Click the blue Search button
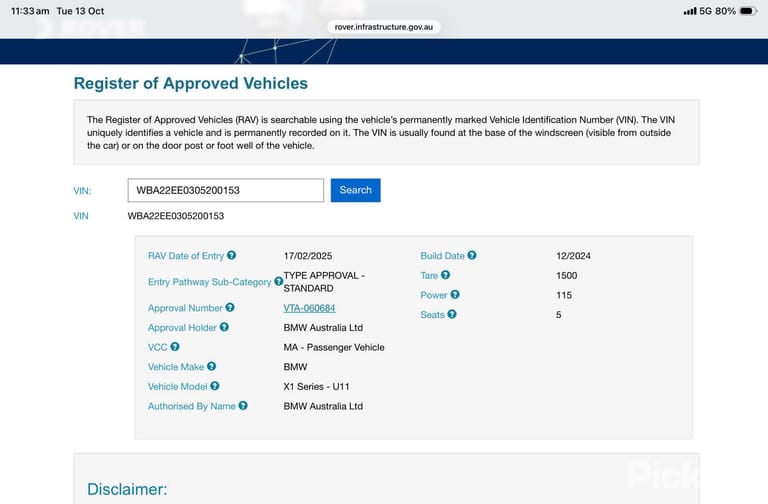The height and width of the screenshot is (504, 768). click(x=356, y=190)
